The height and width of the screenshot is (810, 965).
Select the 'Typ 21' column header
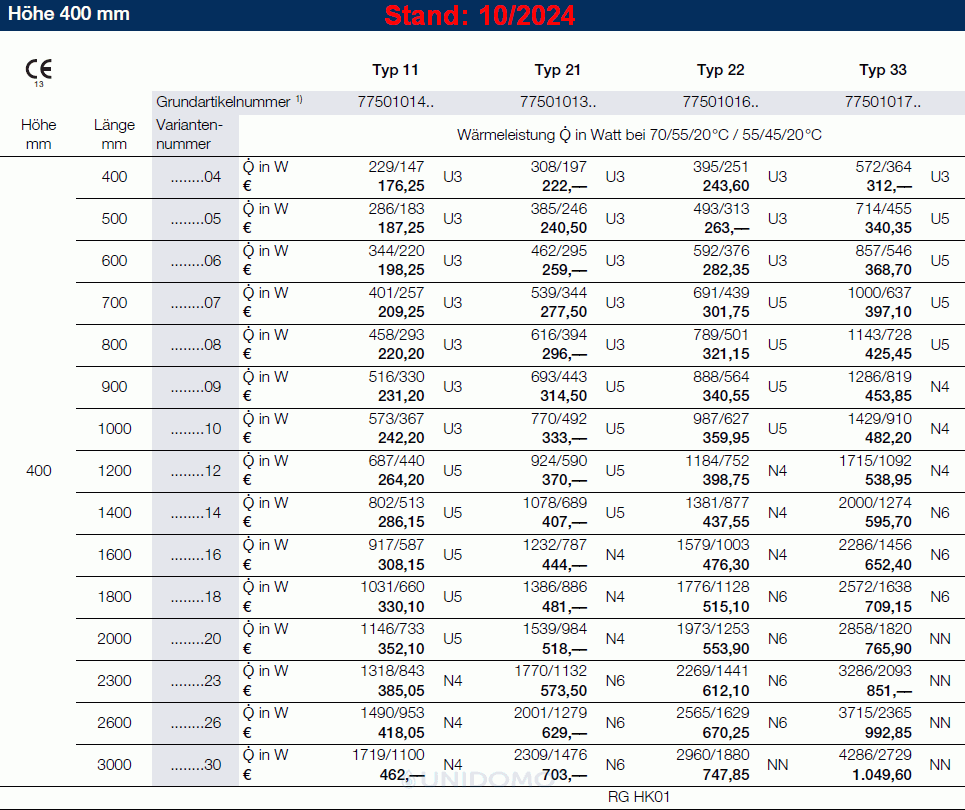pyautogui.click(x=557, y=70)
